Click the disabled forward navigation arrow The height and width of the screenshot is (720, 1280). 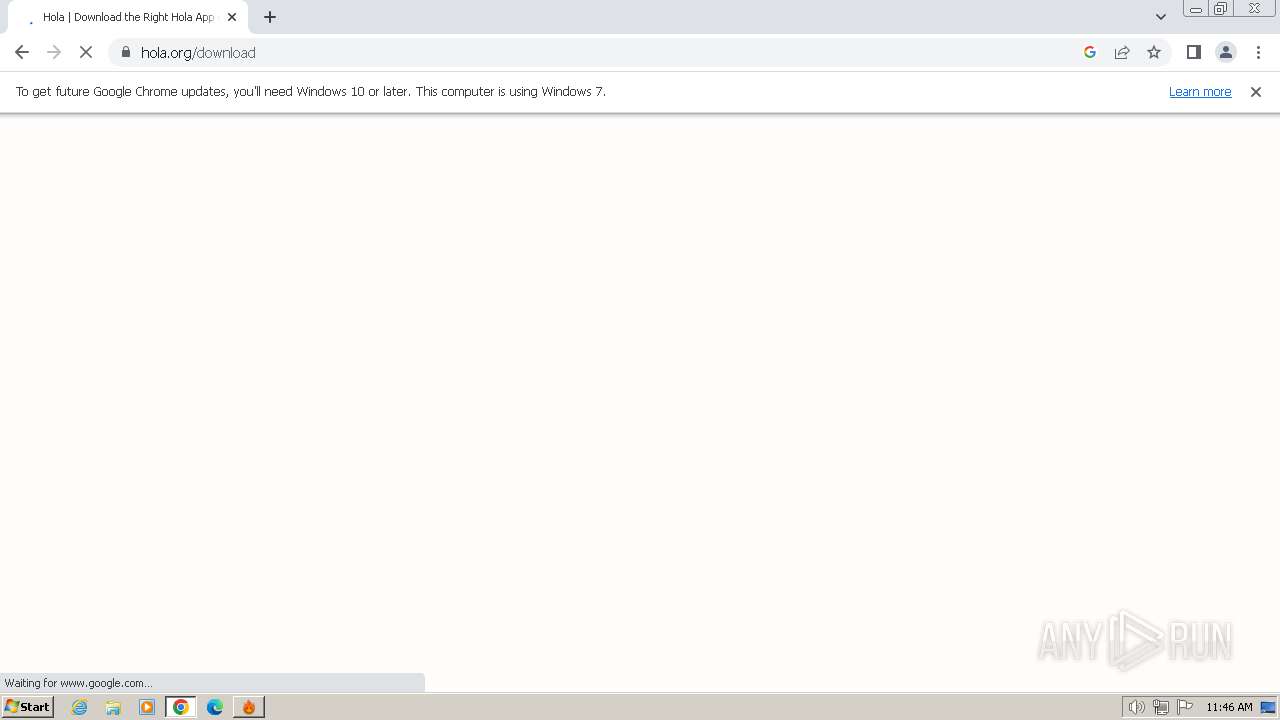pos(54,52)
